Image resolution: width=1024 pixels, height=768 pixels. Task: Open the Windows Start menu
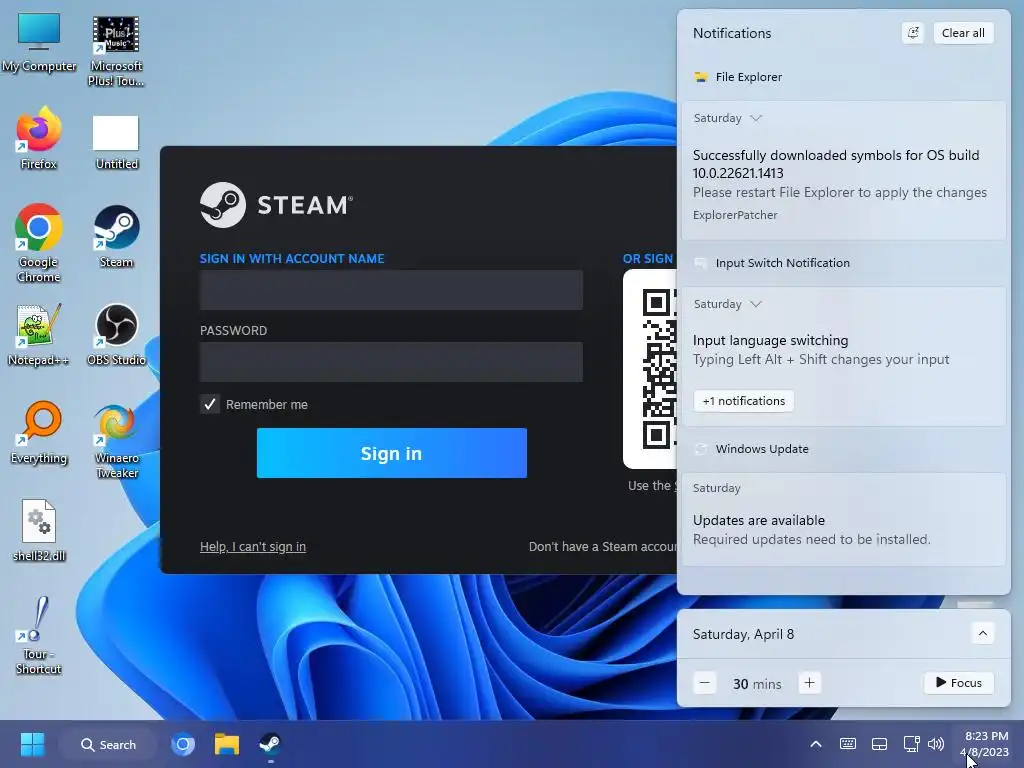click(32, 744)
